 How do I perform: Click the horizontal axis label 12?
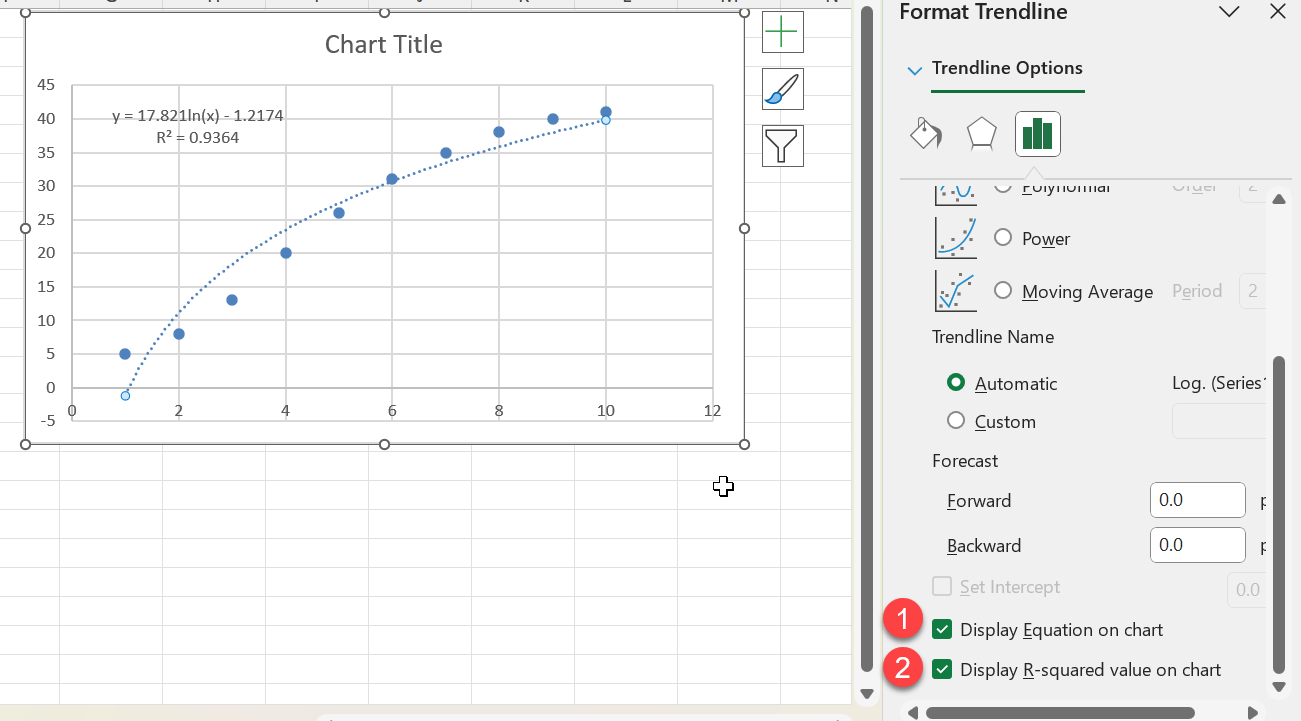(x=712, y=410)
